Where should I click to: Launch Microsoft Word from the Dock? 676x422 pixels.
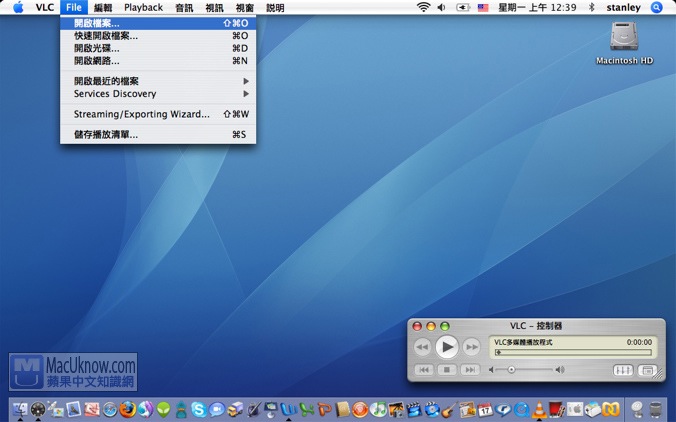[x=289, y=409]
